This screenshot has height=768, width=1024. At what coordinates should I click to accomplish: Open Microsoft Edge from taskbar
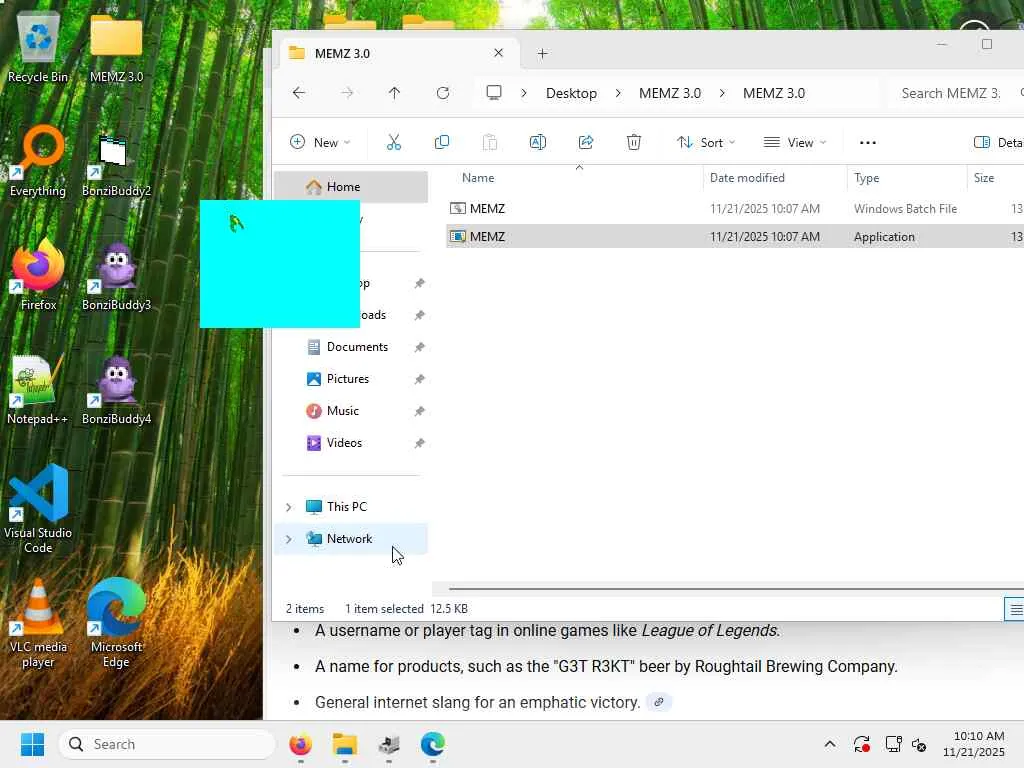pos(432,744)
